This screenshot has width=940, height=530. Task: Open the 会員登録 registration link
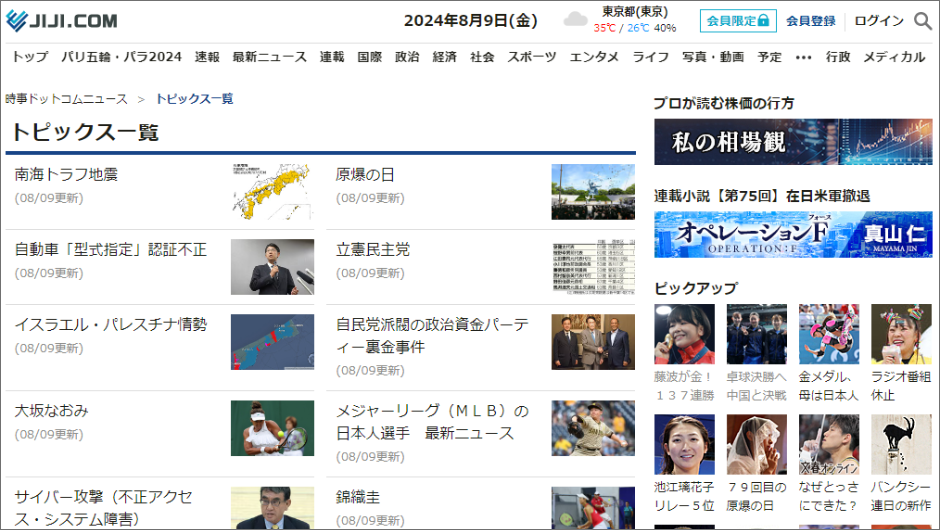coord(810,21)
